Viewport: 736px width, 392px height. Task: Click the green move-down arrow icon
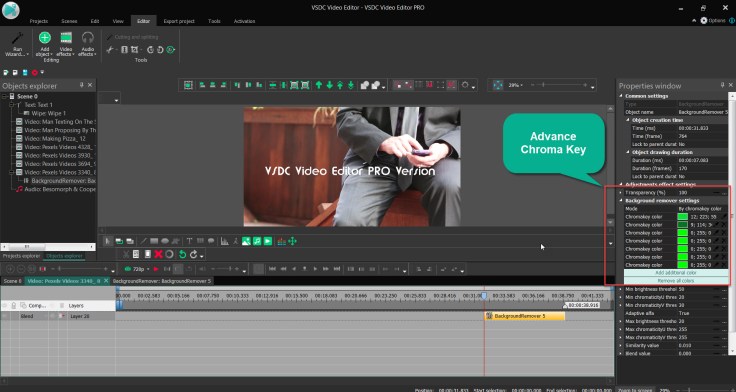point(330,85)
